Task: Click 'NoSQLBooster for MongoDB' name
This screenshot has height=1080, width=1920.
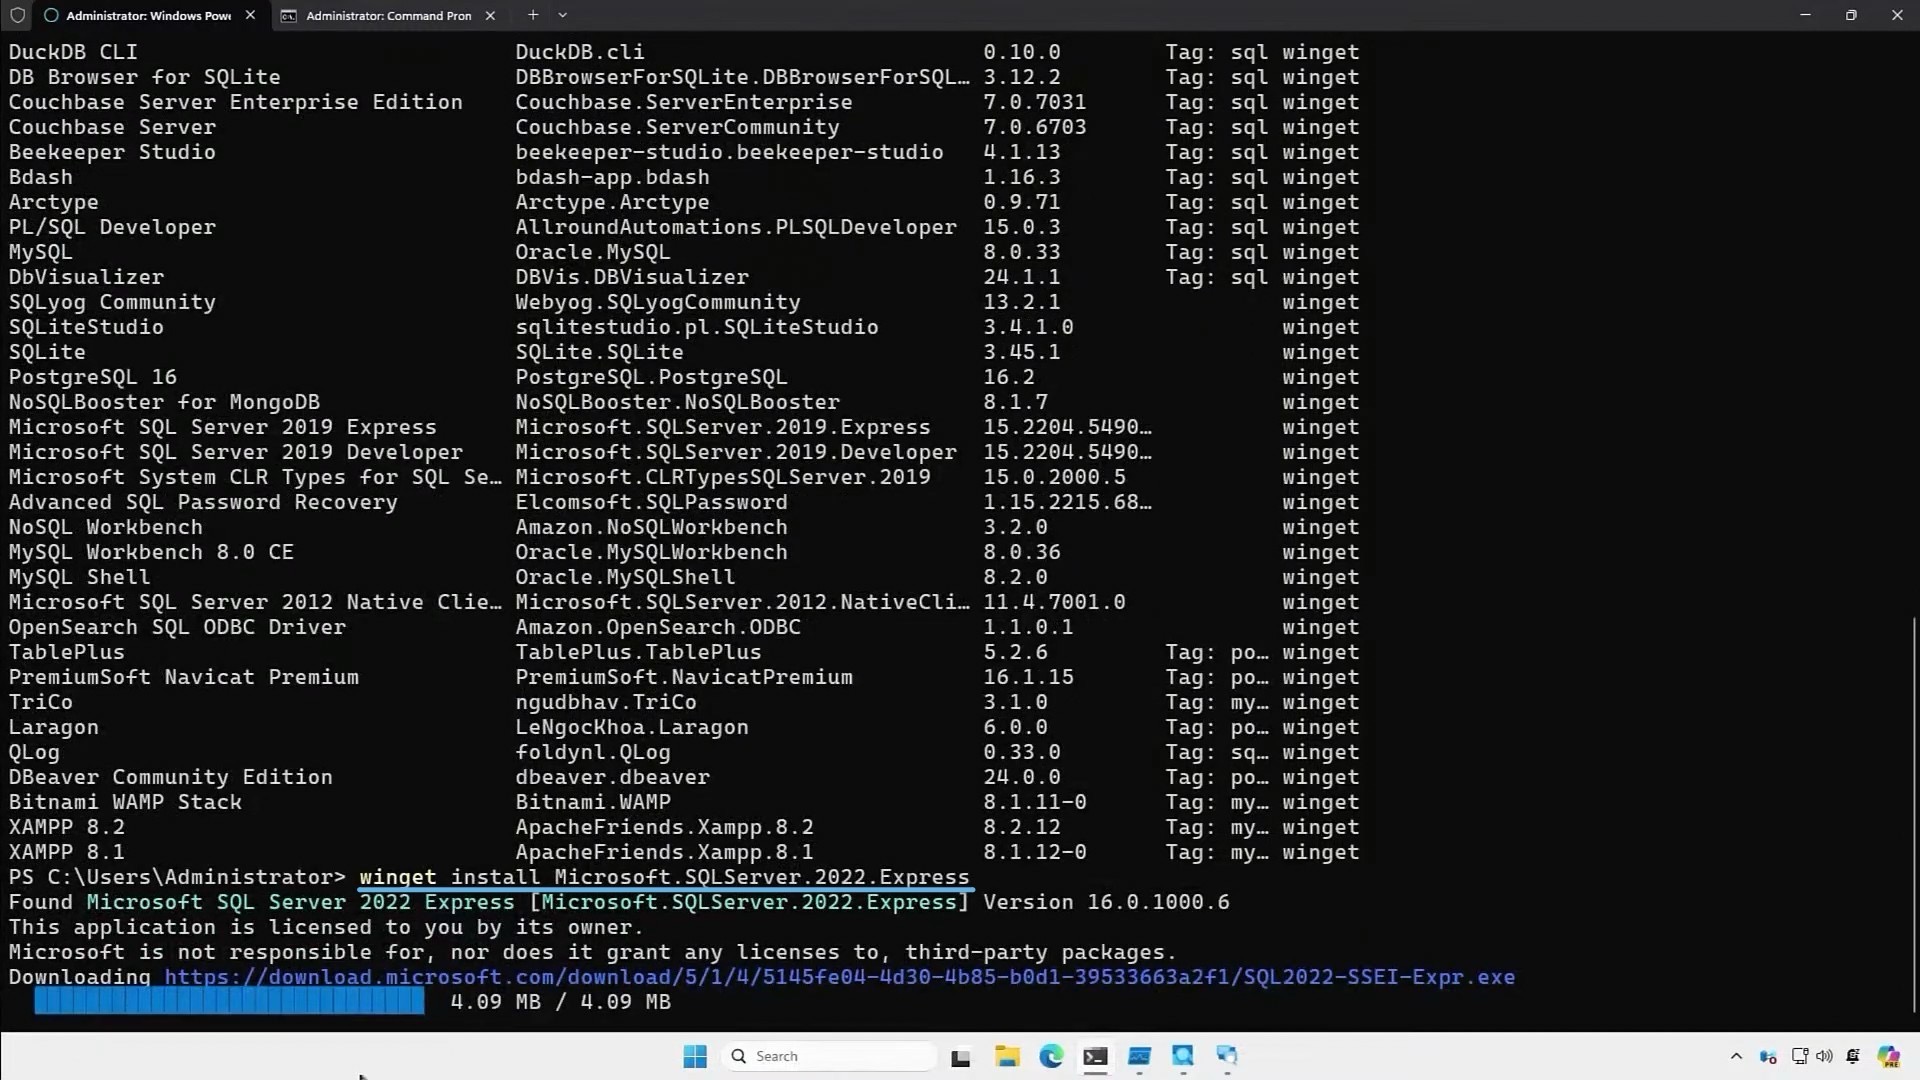Action: pos(164,402)
